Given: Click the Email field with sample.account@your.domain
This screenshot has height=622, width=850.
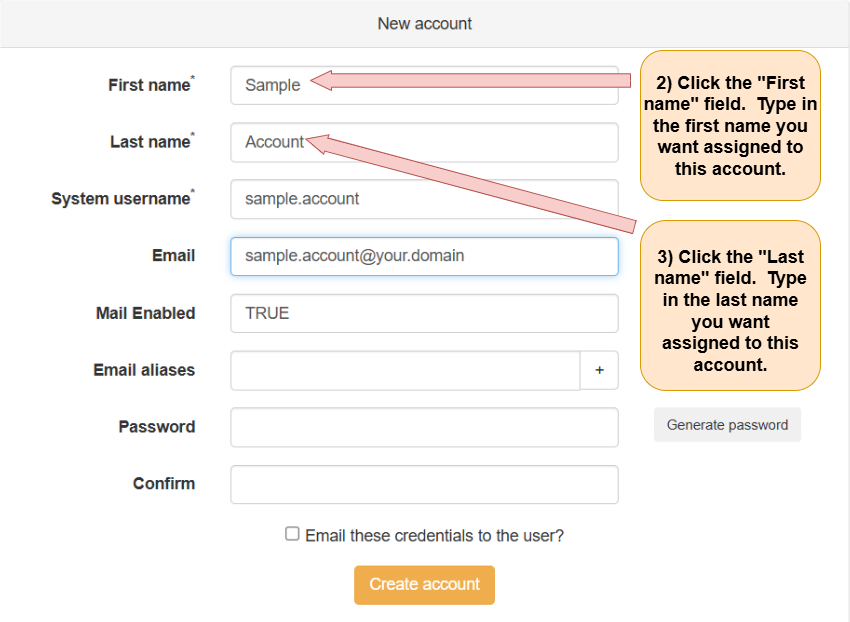Looking at the screenshot, I should click(x=424, y=256).
